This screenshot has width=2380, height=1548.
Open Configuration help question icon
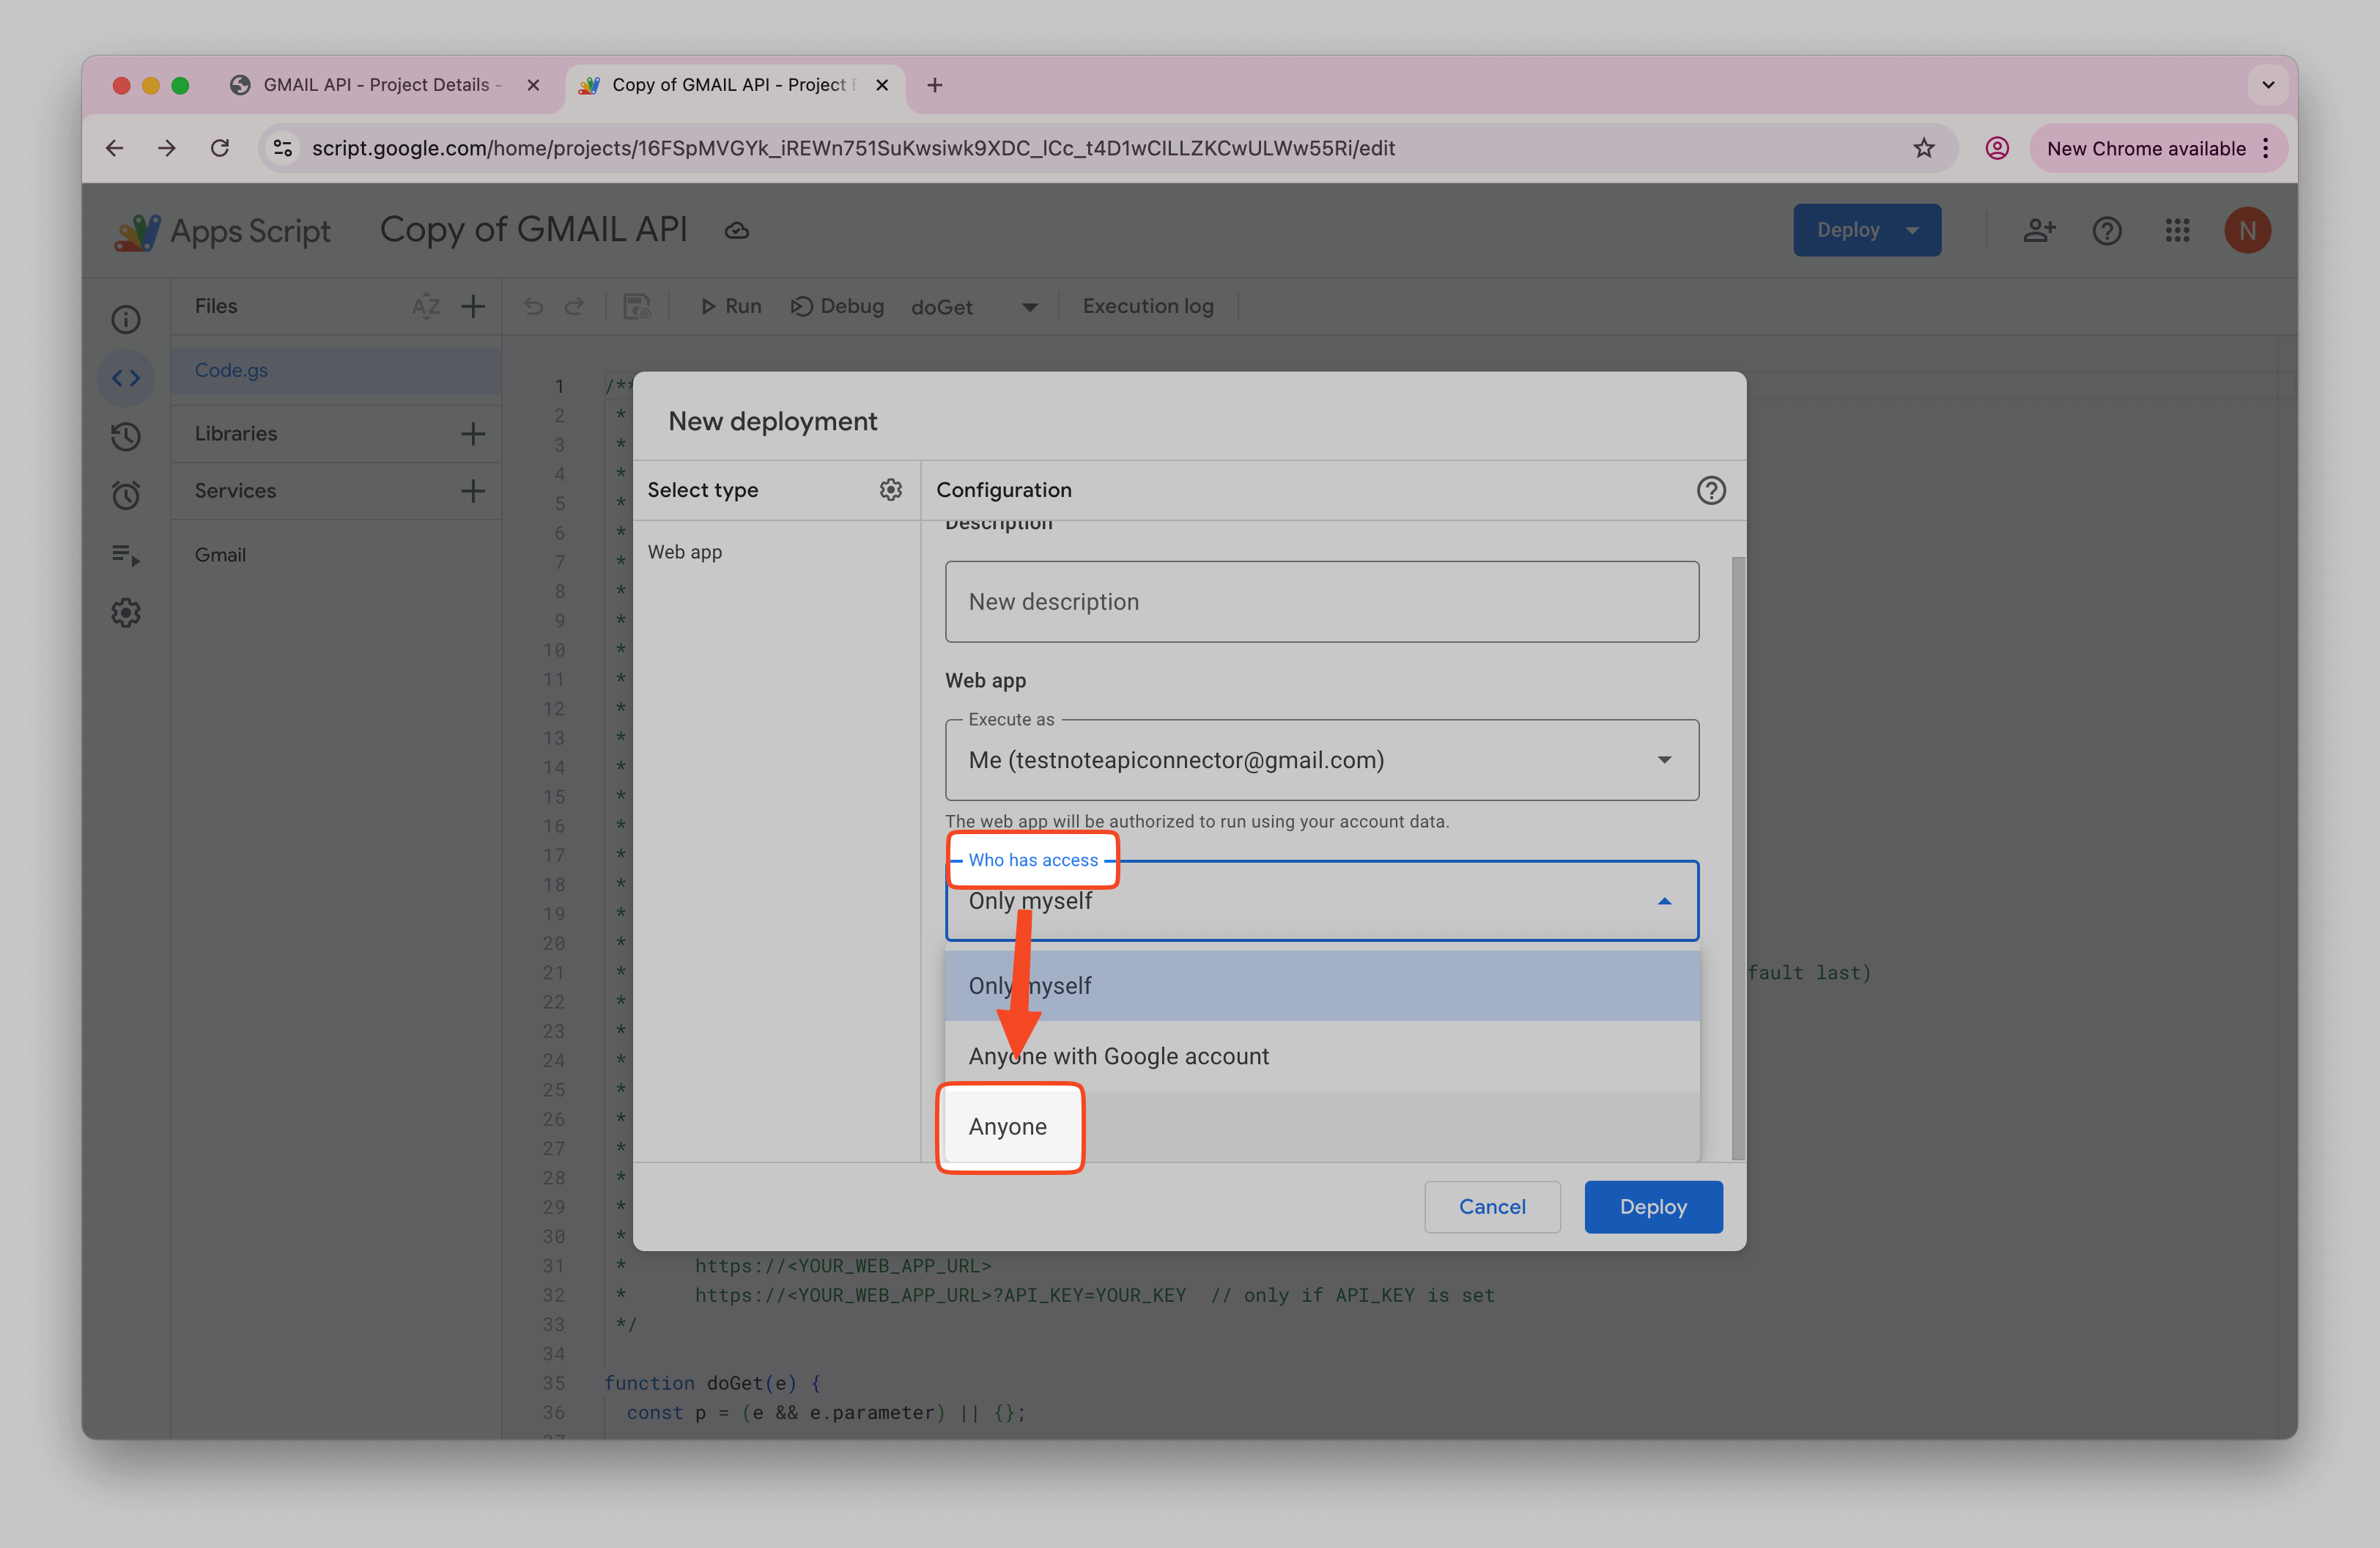tap(1711, 490)
